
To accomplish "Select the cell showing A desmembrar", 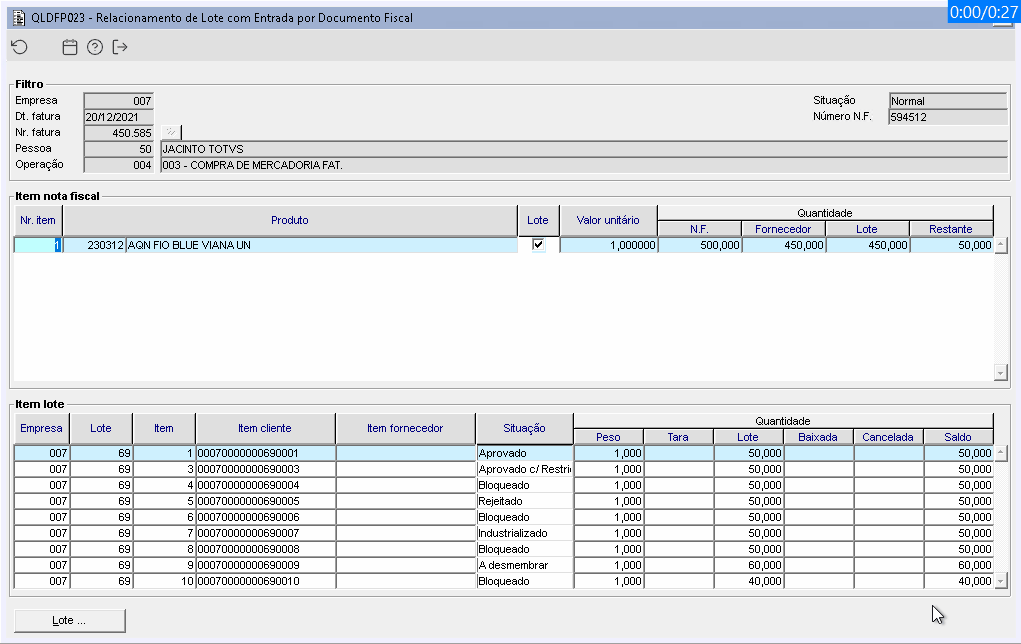I will (x=524, y=565).
